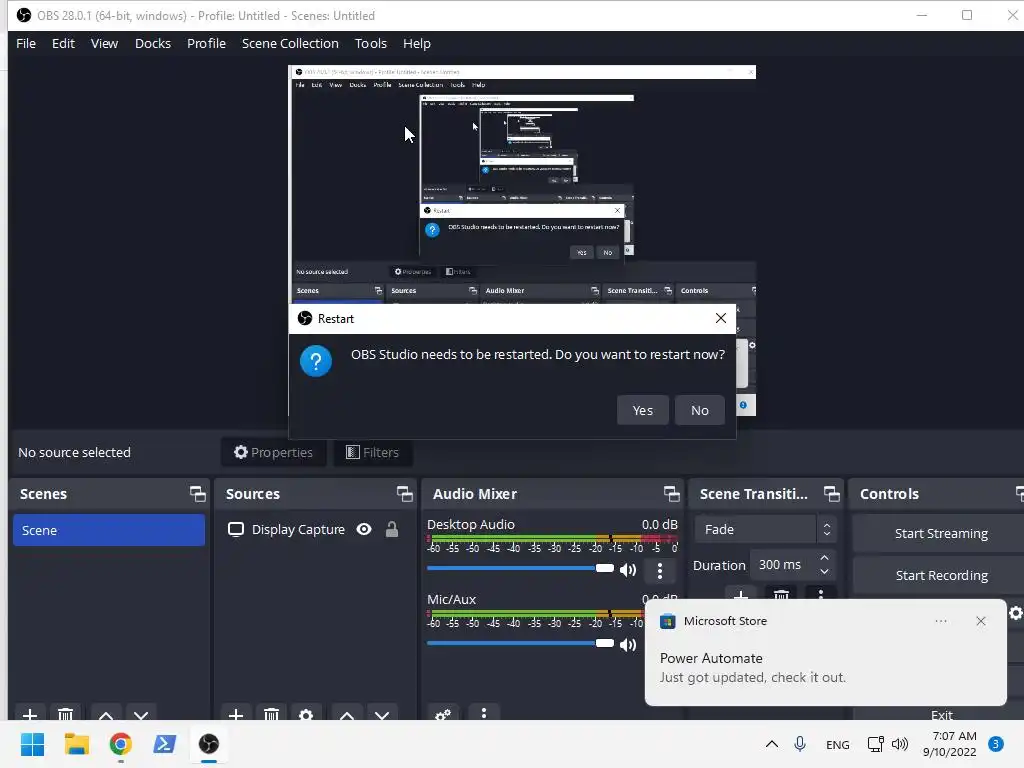Open the Docks menu
This screenshot has height=768, width=1024.
click(x=153, y=43)
